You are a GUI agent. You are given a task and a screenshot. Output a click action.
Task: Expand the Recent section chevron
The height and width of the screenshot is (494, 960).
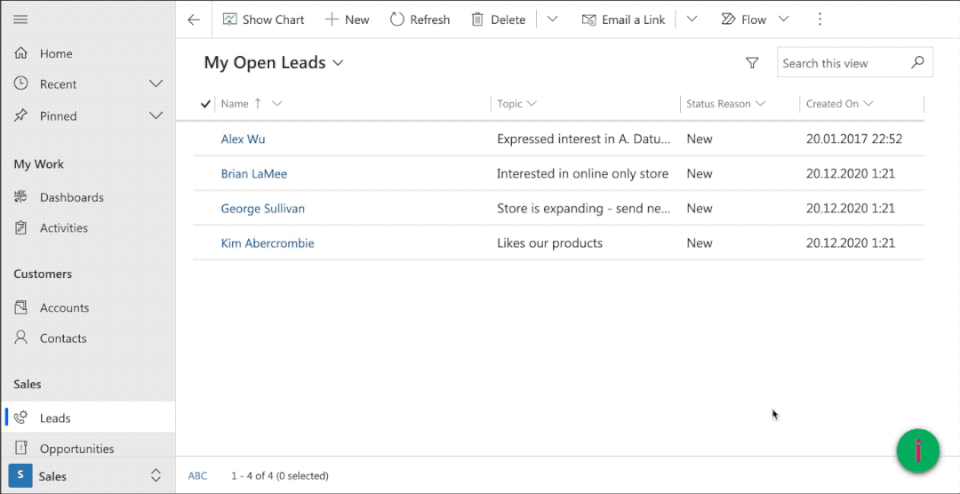click(x=156, y=84)
